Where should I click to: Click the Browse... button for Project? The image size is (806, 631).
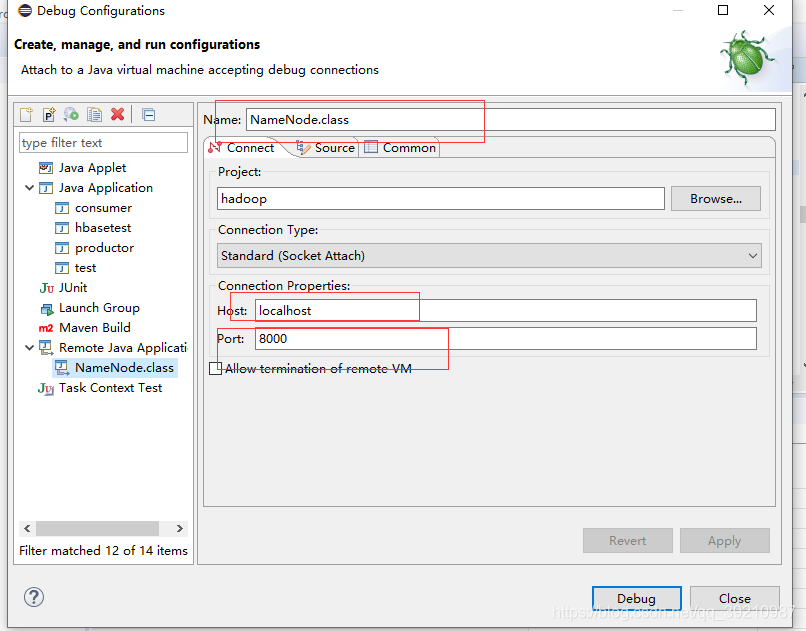[715, 199]
